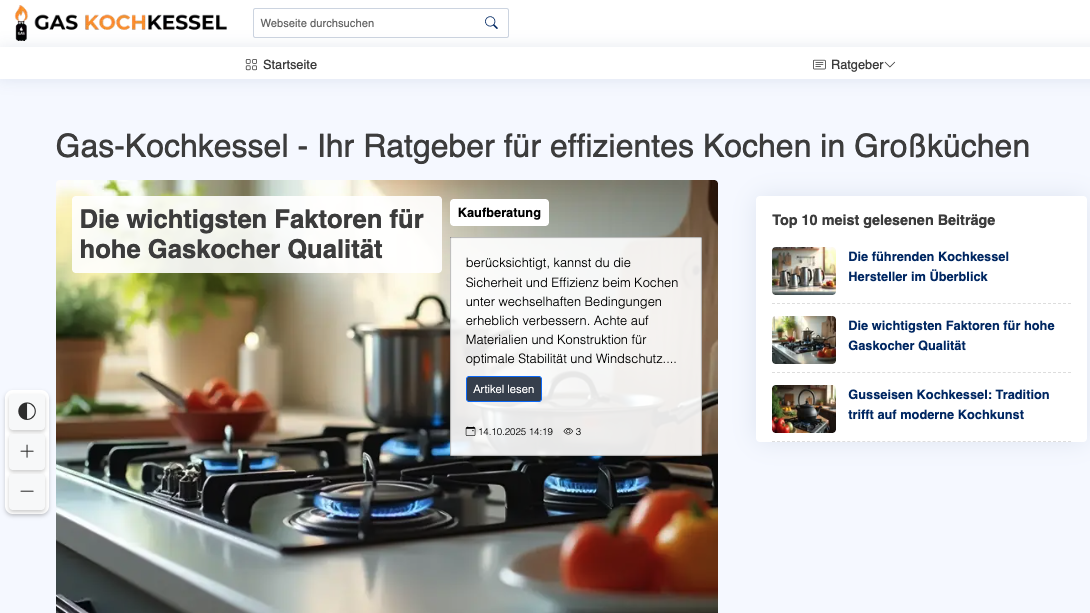Click the calendar icon on the article card
Viewport: 1090px width, 613px height.
tap(470, 431)
